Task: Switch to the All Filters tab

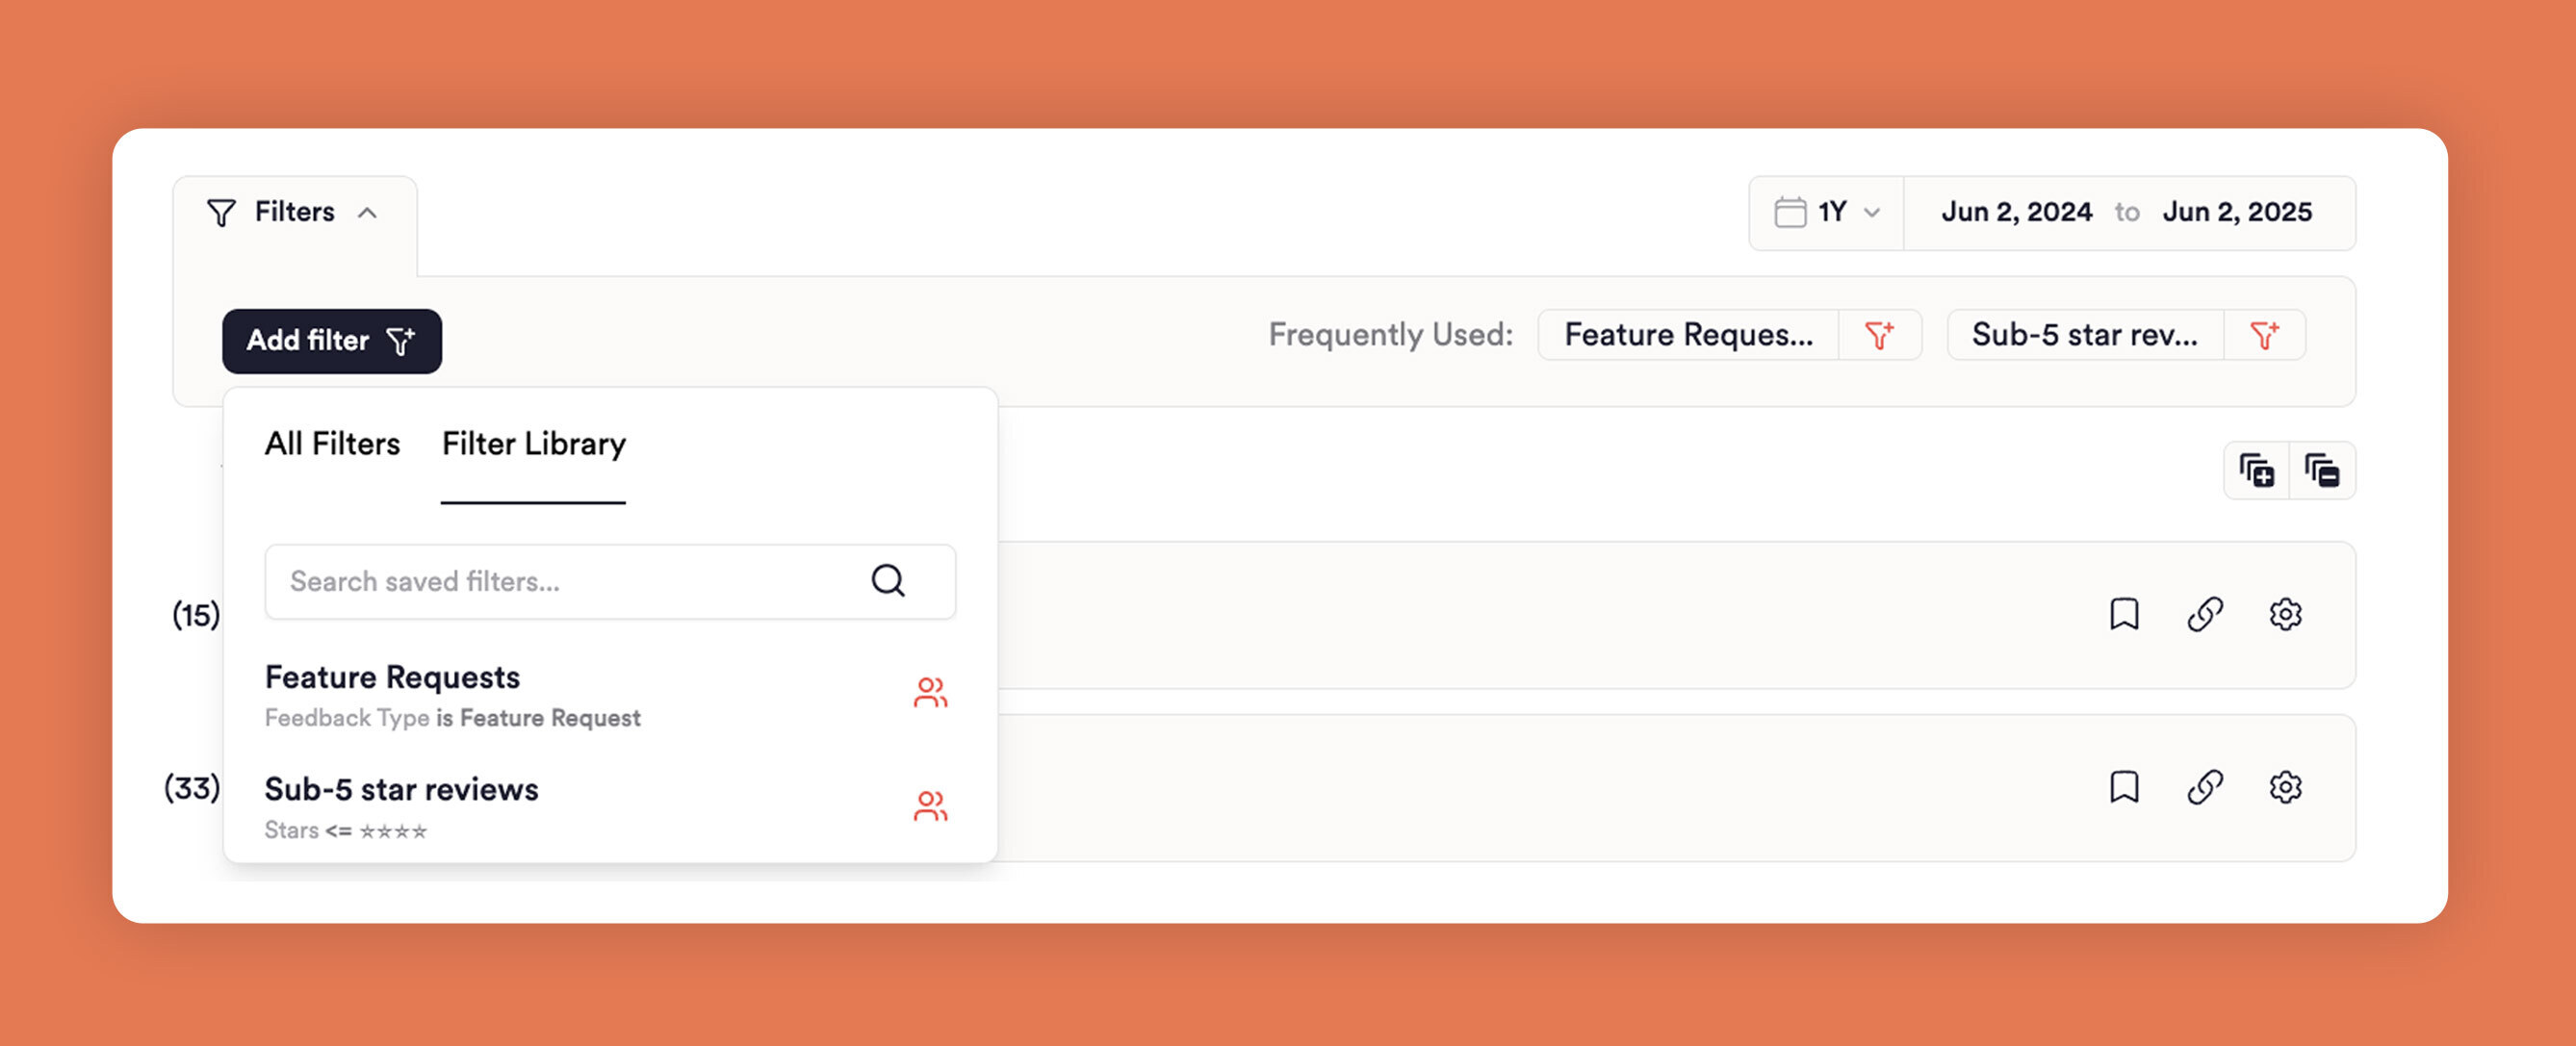Action: [x=332, y=444]
